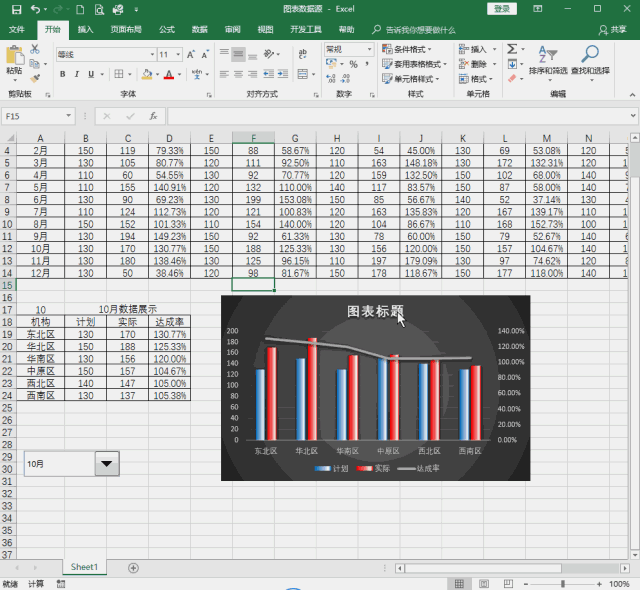This screenshot has width=640, height=590.
Task: Open the 公式 ribbon tab
Action: (166, 30)
